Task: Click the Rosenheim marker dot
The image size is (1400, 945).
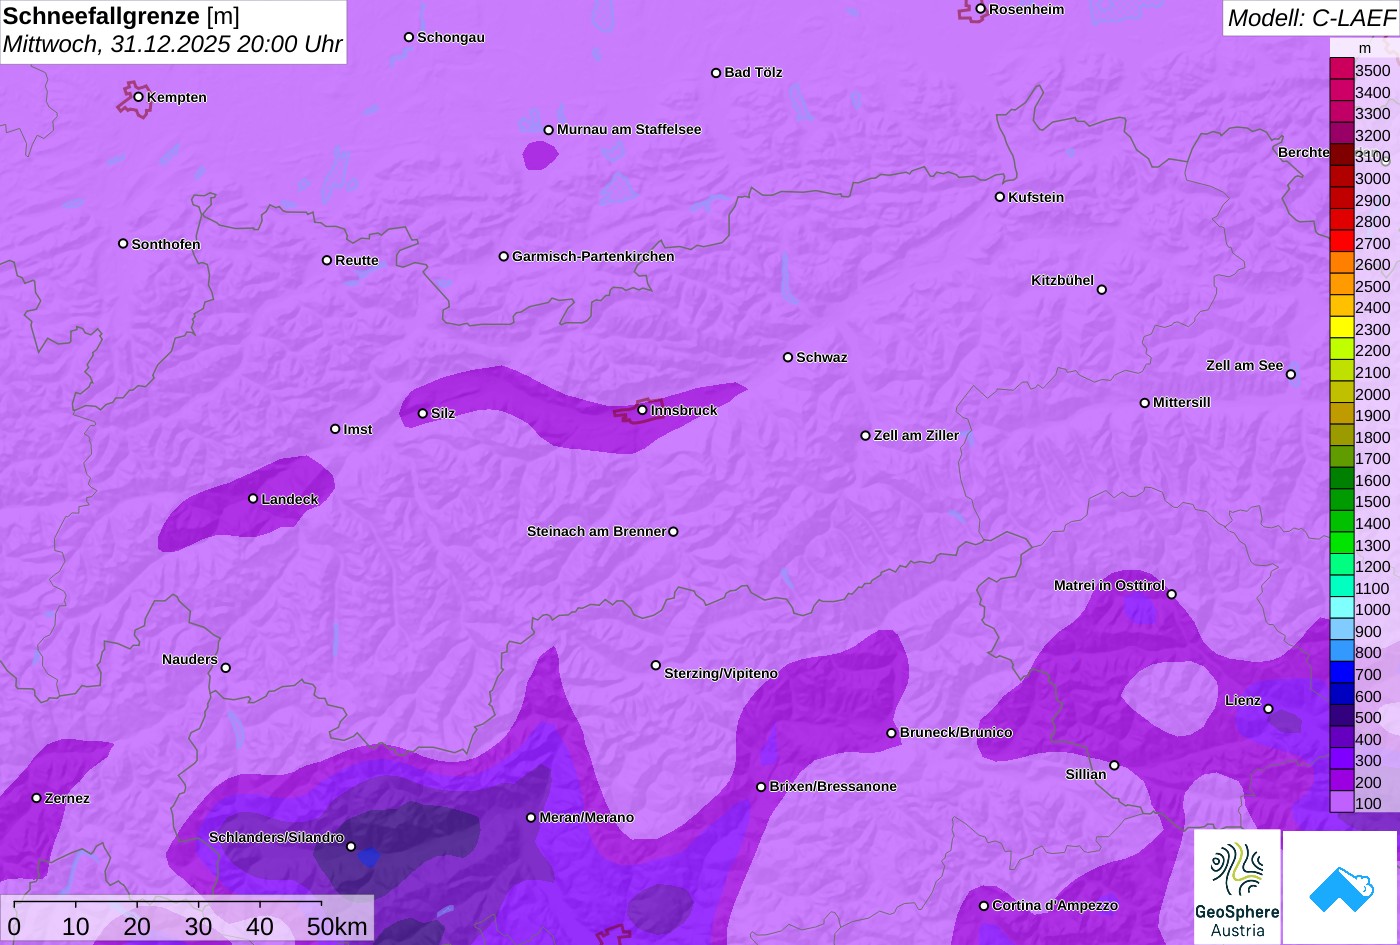Action: (x=980, y=9)
